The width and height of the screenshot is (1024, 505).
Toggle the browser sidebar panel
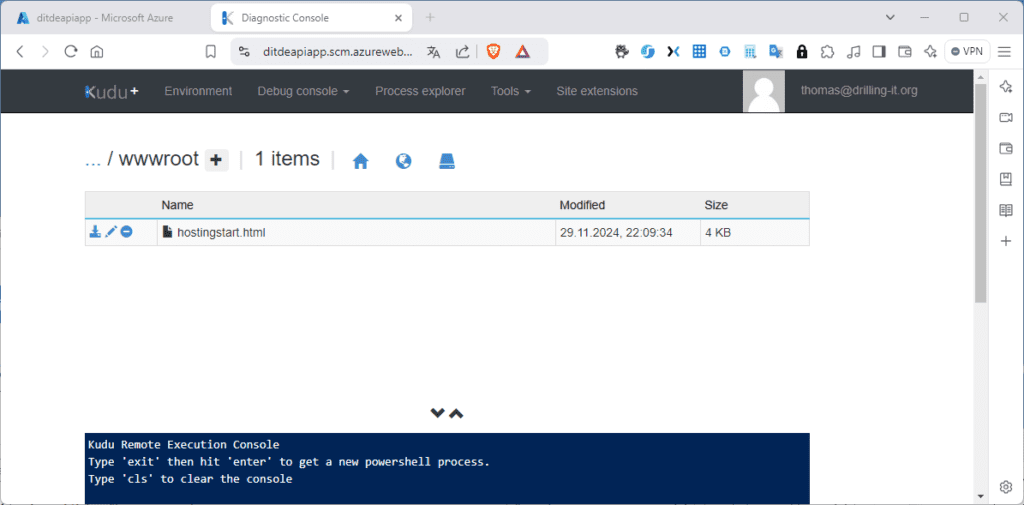coord(879,52)
